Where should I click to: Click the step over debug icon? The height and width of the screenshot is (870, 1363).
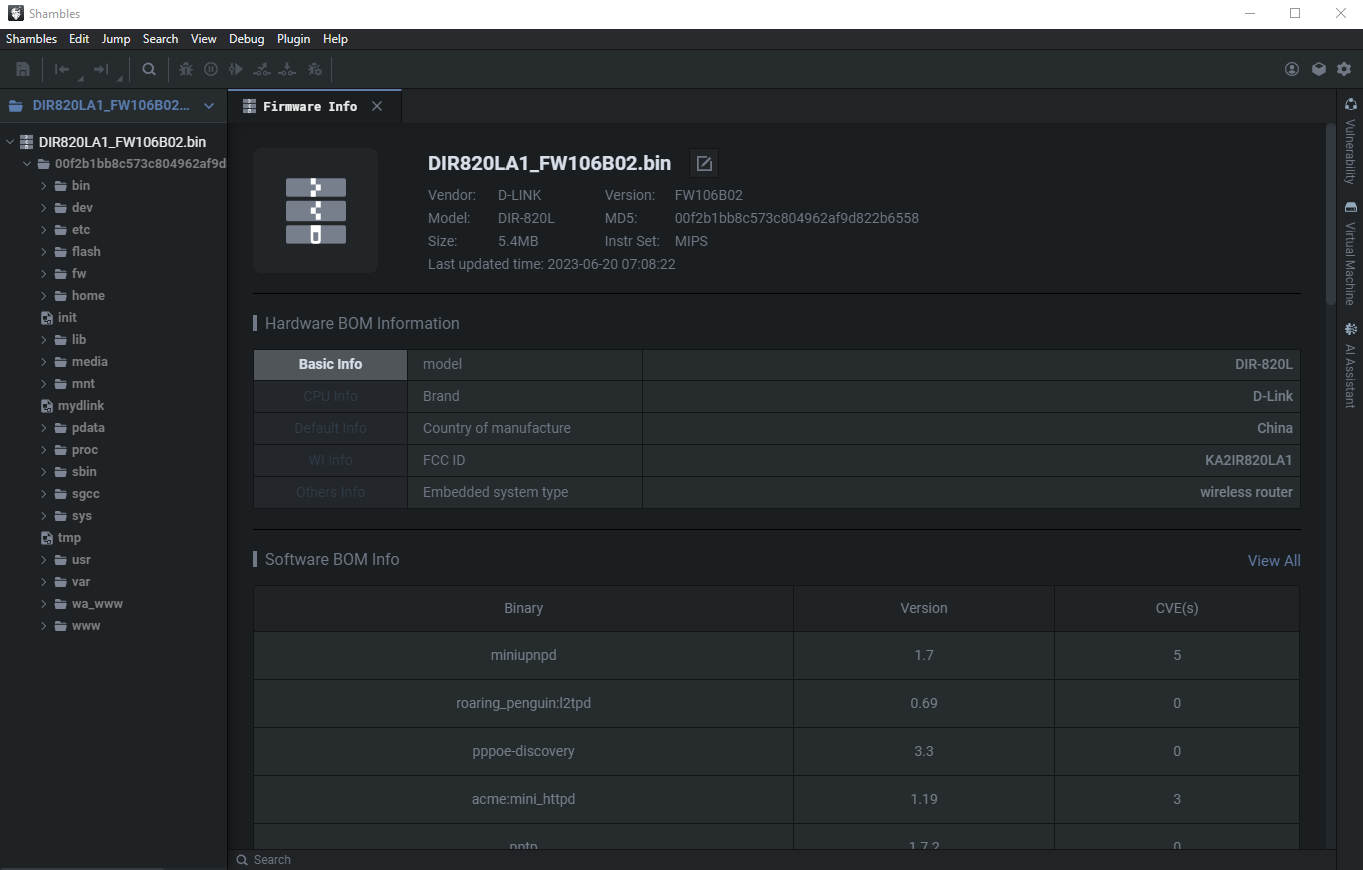(262, 69)
